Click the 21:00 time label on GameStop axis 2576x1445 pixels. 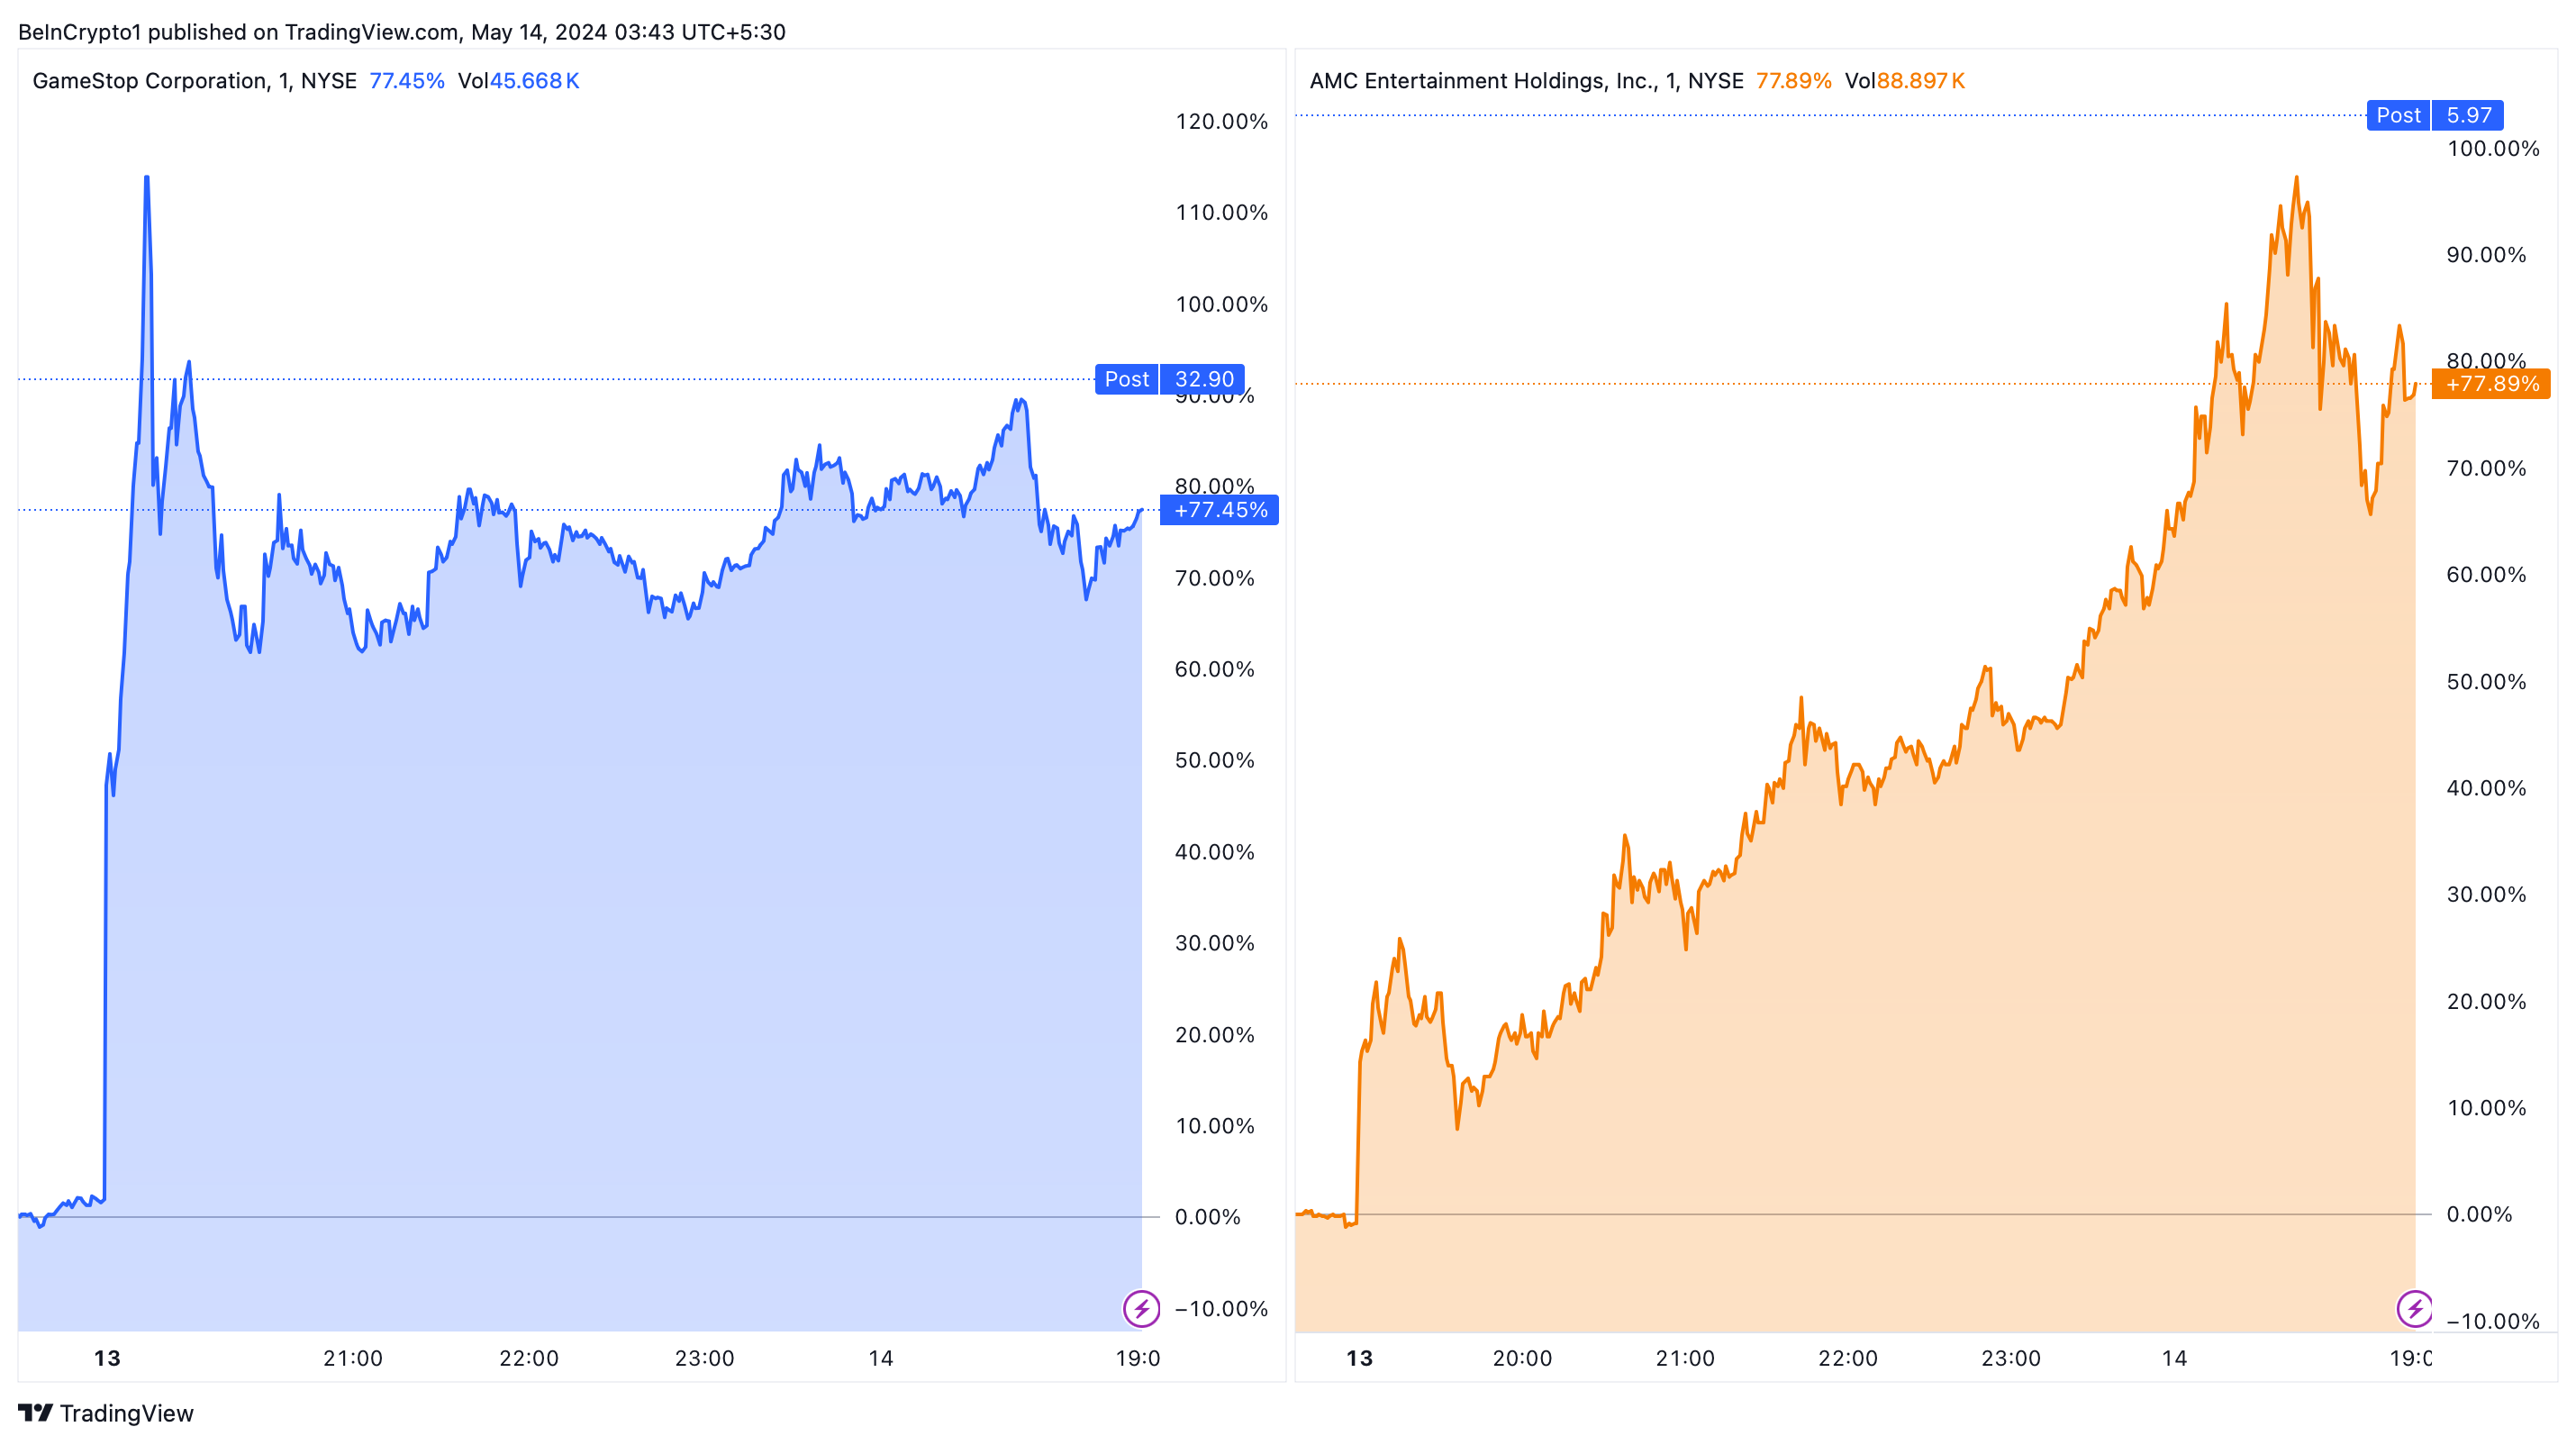coord(352,1358)
